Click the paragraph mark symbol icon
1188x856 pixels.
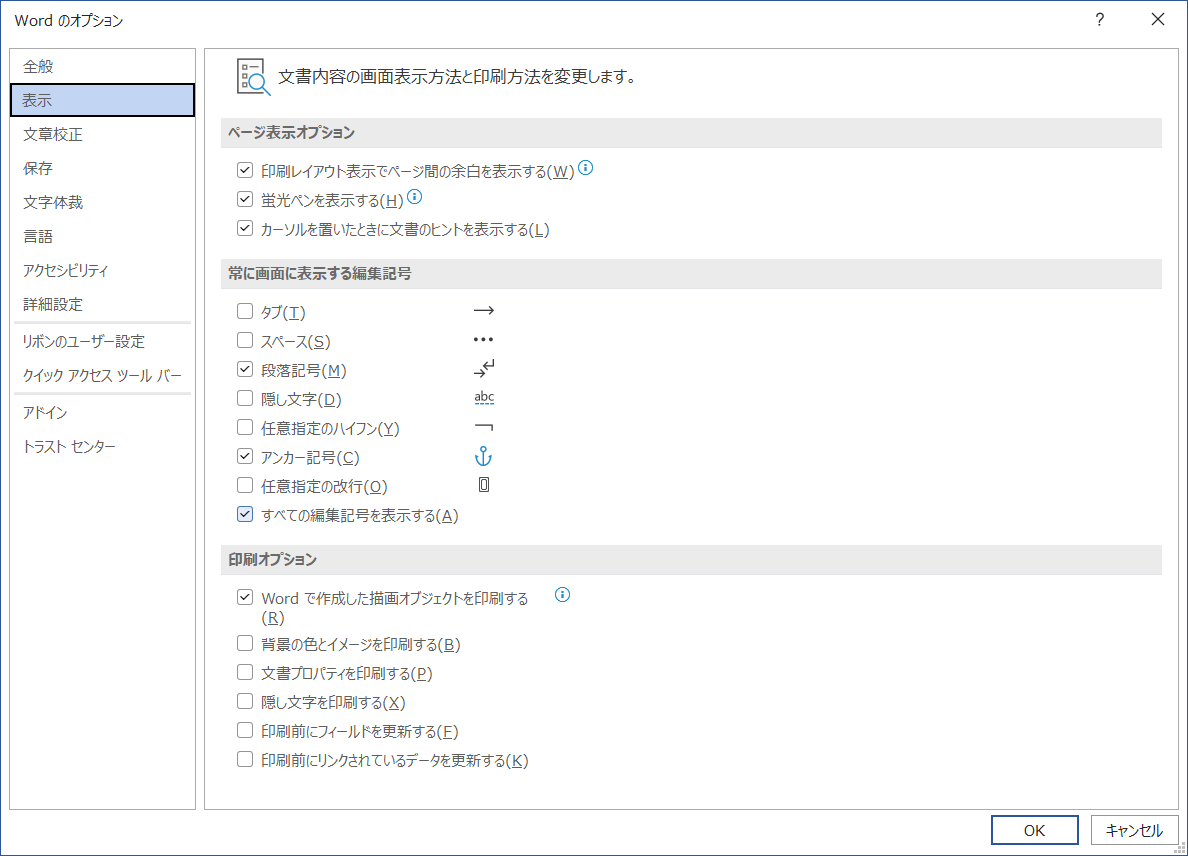483,369
